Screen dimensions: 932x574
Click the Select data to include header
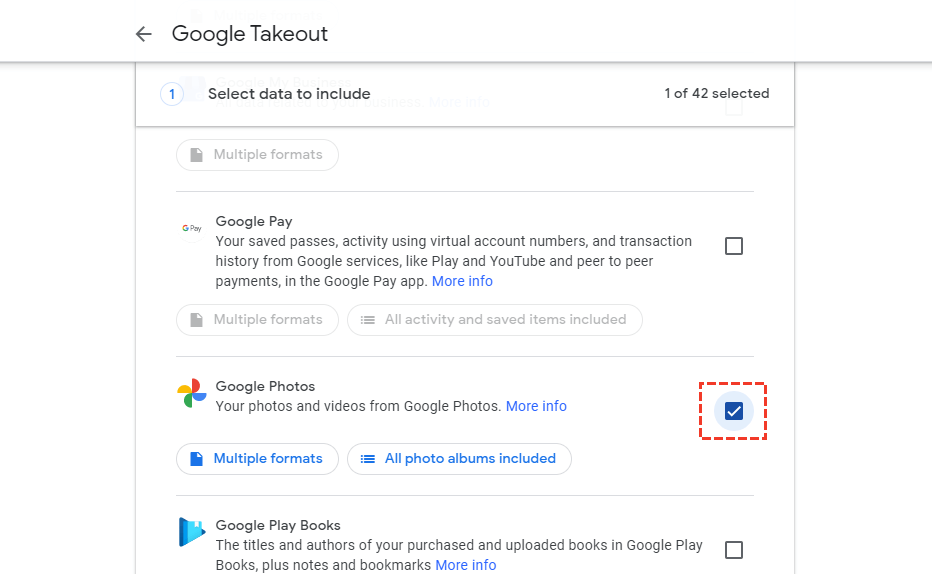(x=289, y=94)
